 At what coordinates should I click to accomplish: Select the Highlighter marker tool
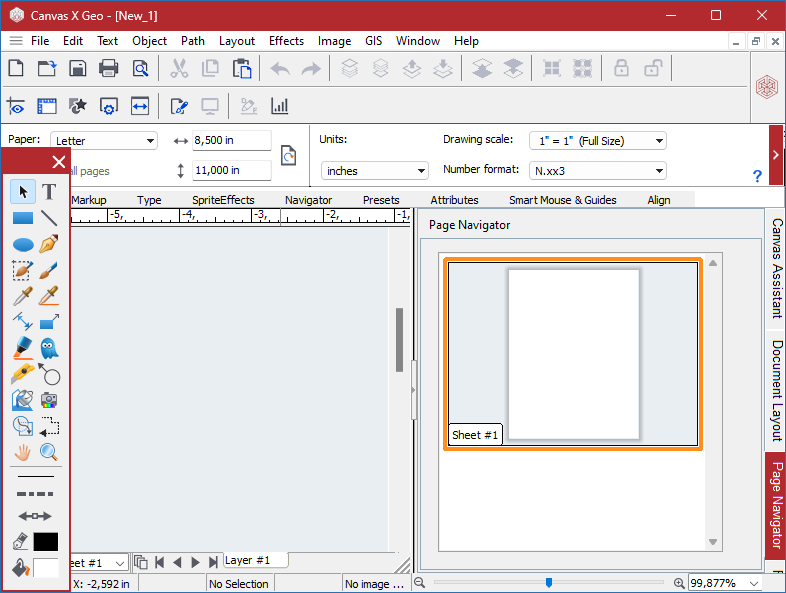pos(23,348)
